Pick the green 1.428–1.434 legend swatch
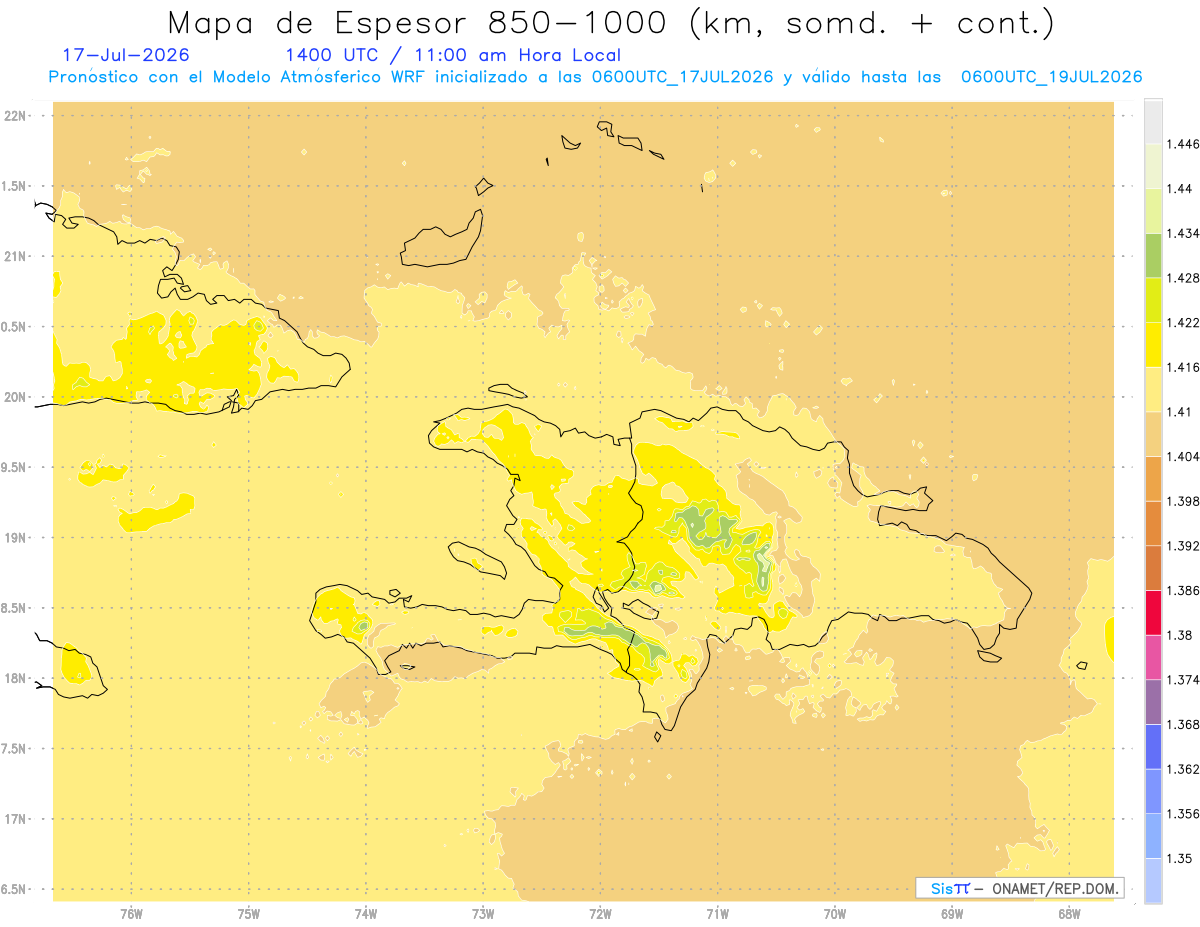1200x927 pixels. [1153, 255]
